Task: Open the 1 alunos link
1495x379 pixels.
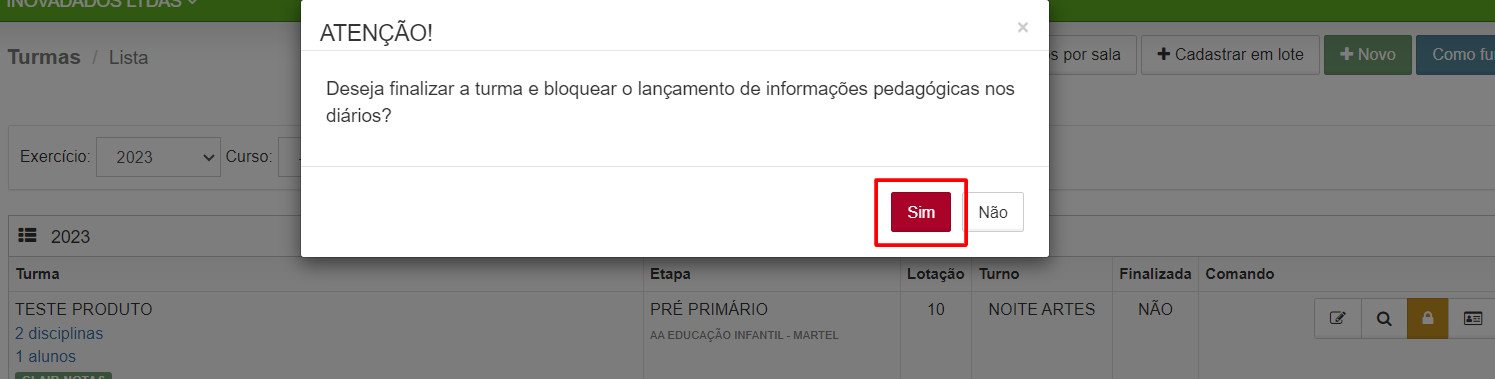Action: point(45,356)
